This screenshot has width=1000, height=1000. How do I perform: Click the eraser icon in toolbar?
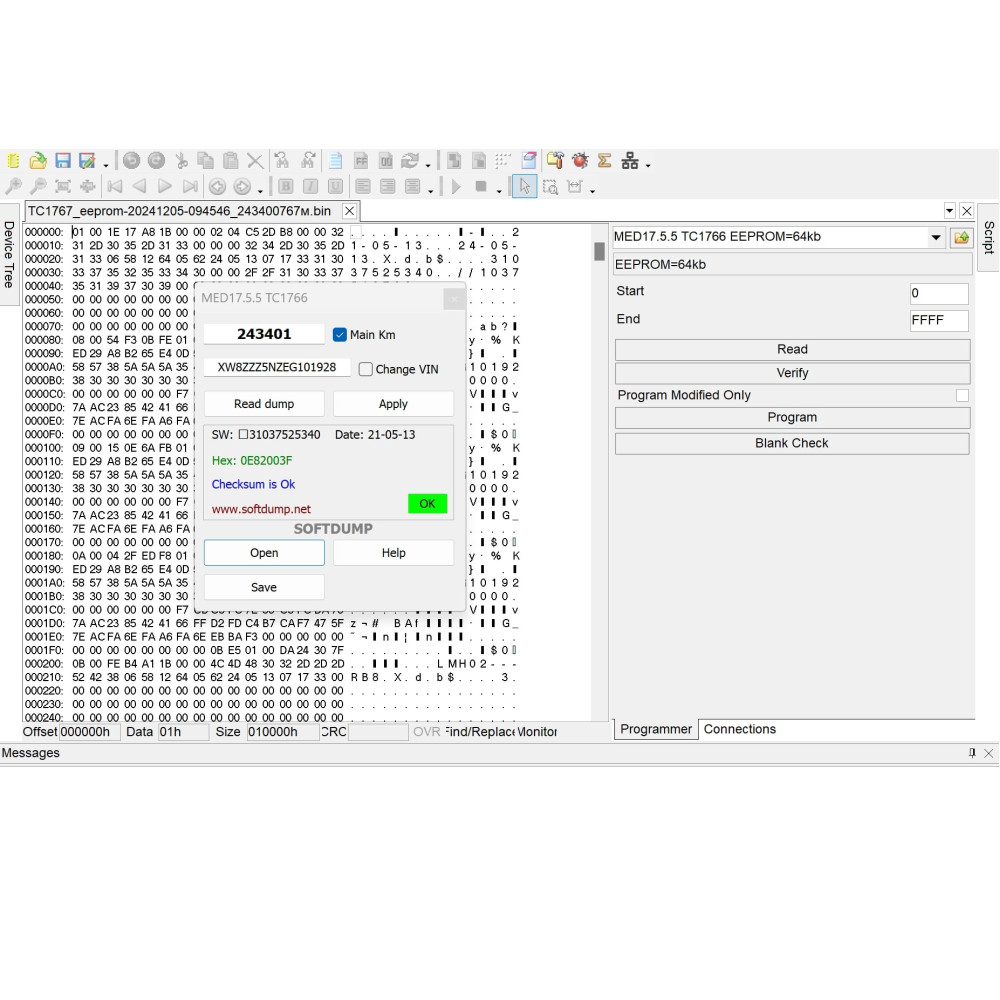point(529,161)
